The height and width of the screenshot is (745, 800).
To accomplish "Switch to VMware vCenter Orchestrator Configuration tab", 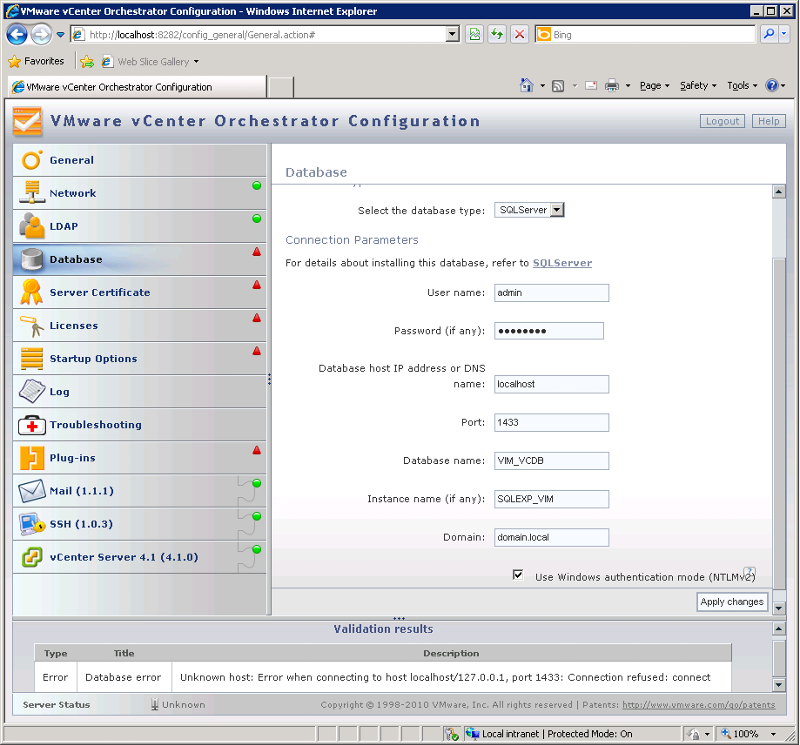I will pyautogui.click(x=137, y=87).
